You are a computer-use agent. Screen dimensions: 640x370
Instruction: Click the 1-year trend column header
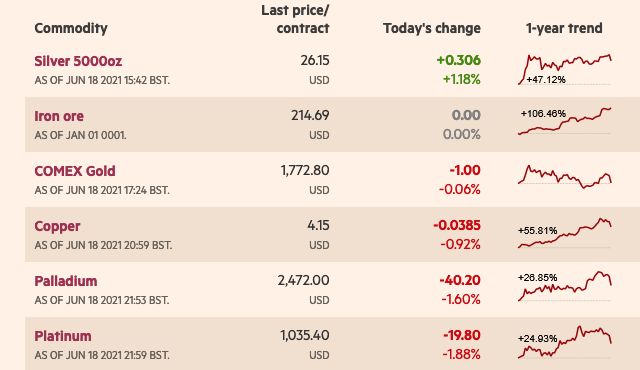click(x=564, y=29)
